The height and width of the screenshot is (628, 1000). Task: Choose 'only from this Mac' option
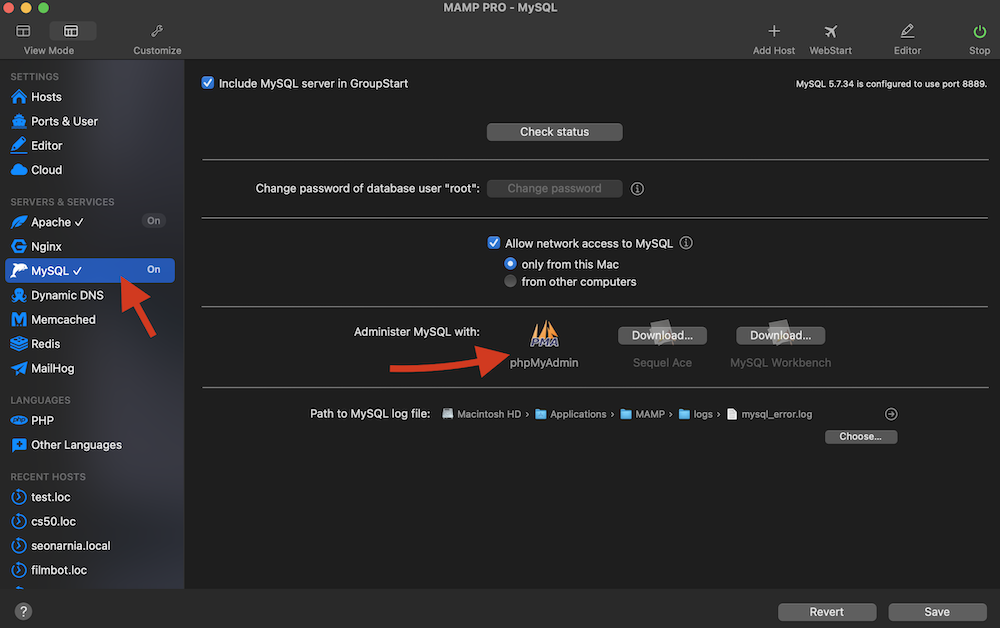(x=511, y=264)
